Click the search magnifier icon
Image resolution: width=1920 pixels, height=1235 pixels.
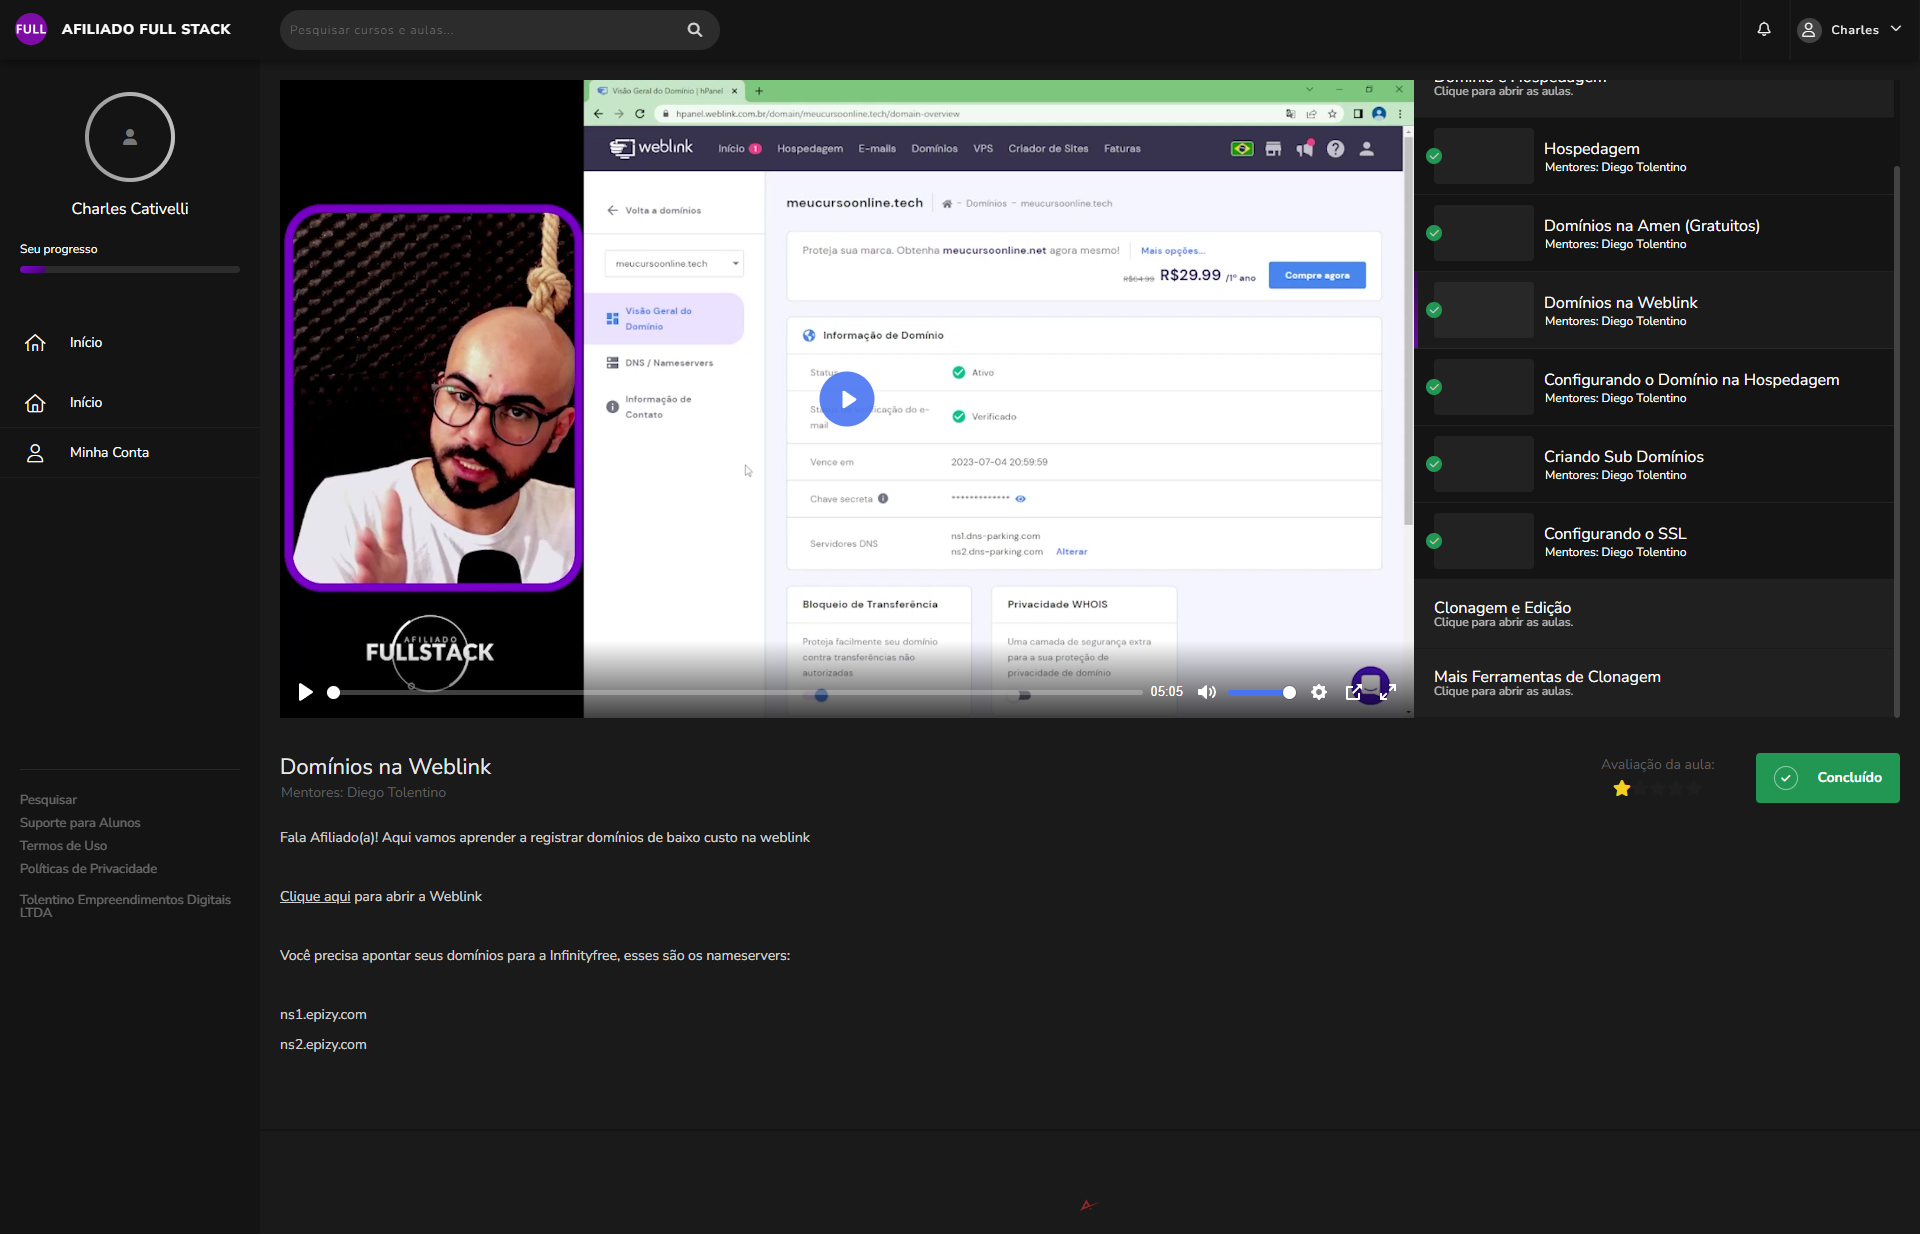click(x=695, y=30)
